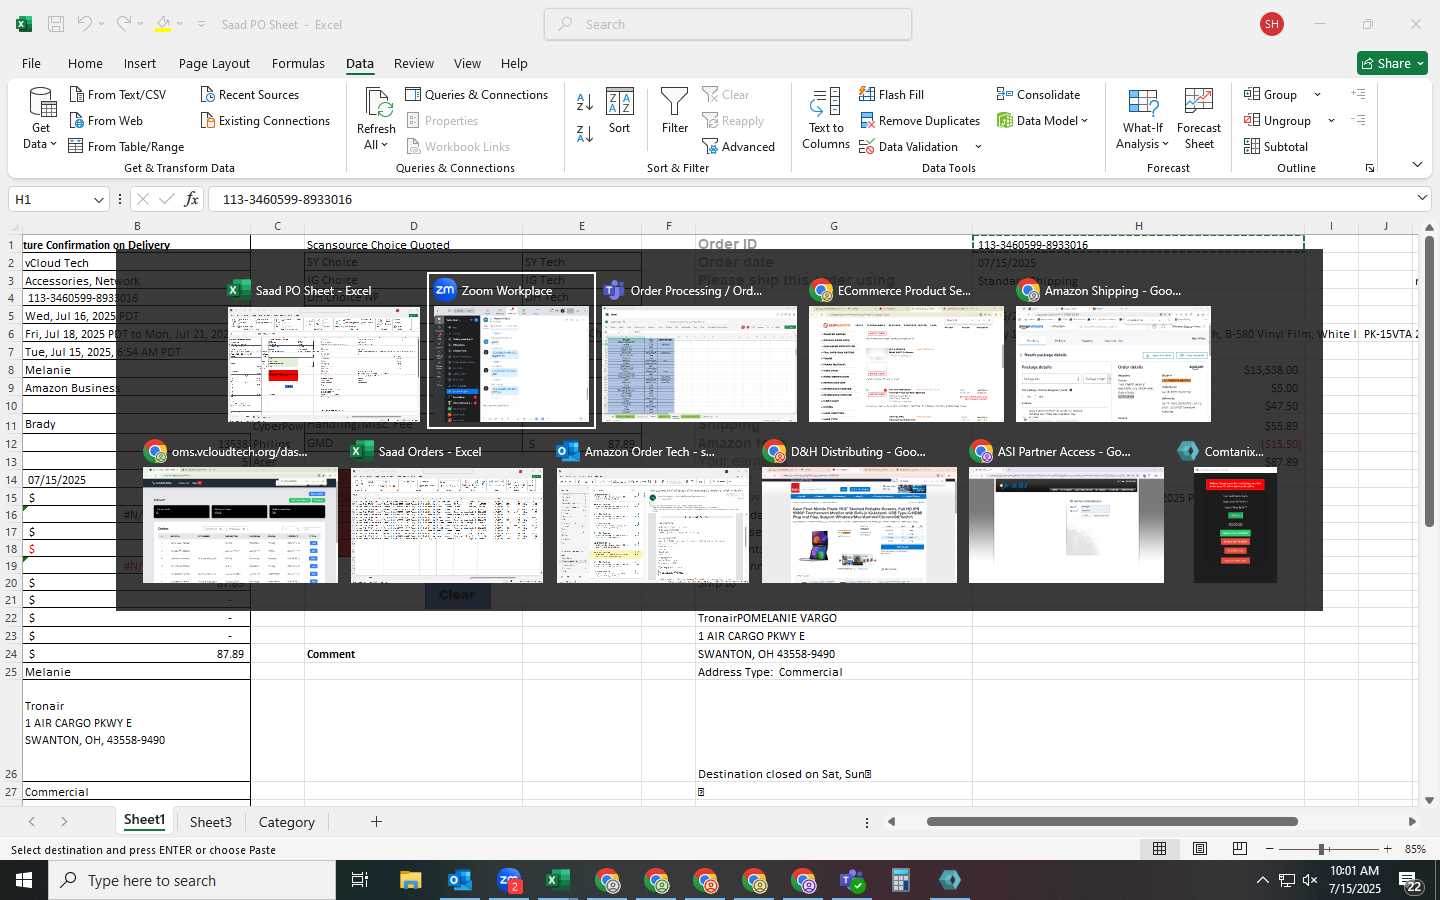Image resolution: width=1440 pixels, height=900 pixels.
Task: Click the Refresh All icon
Action: pos(377,103)
